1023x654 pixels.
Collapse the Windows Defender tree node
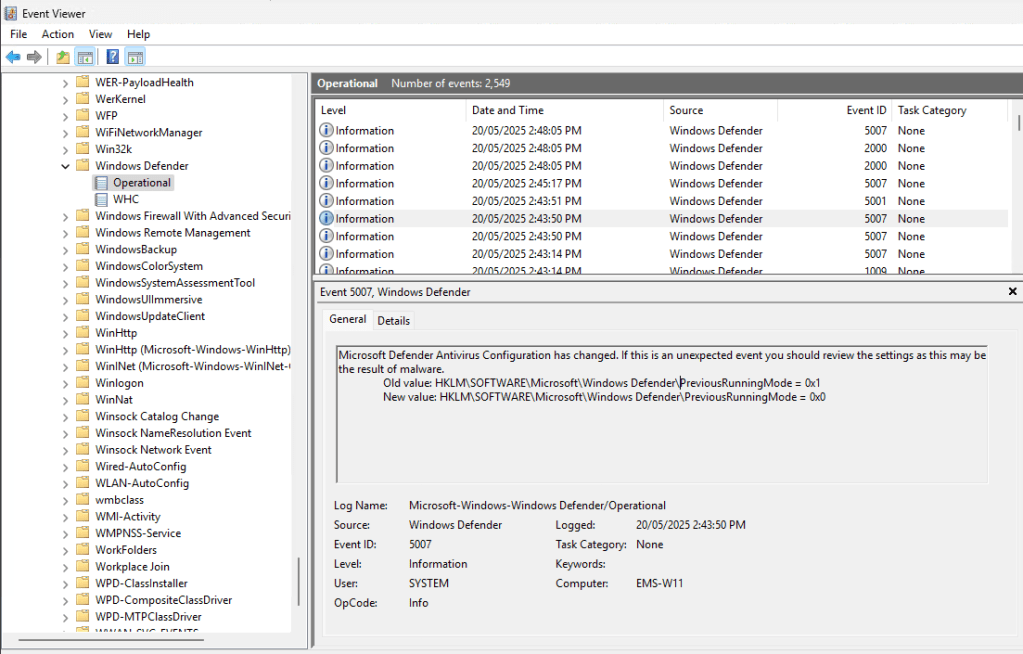click(66, 166)
